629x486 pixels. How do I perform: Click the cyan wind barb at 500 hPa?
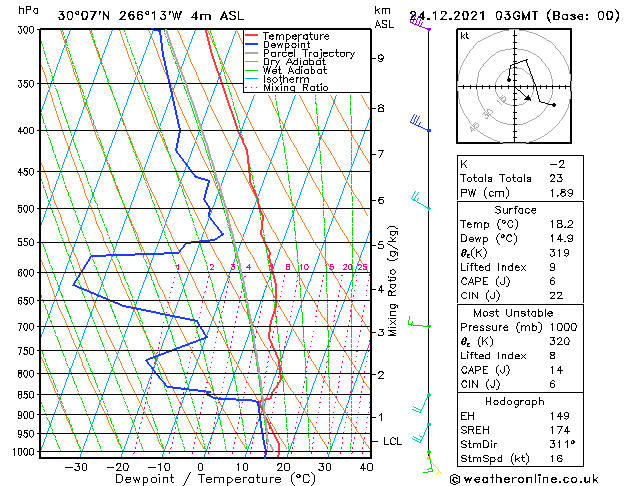click(x=421, y=201)
